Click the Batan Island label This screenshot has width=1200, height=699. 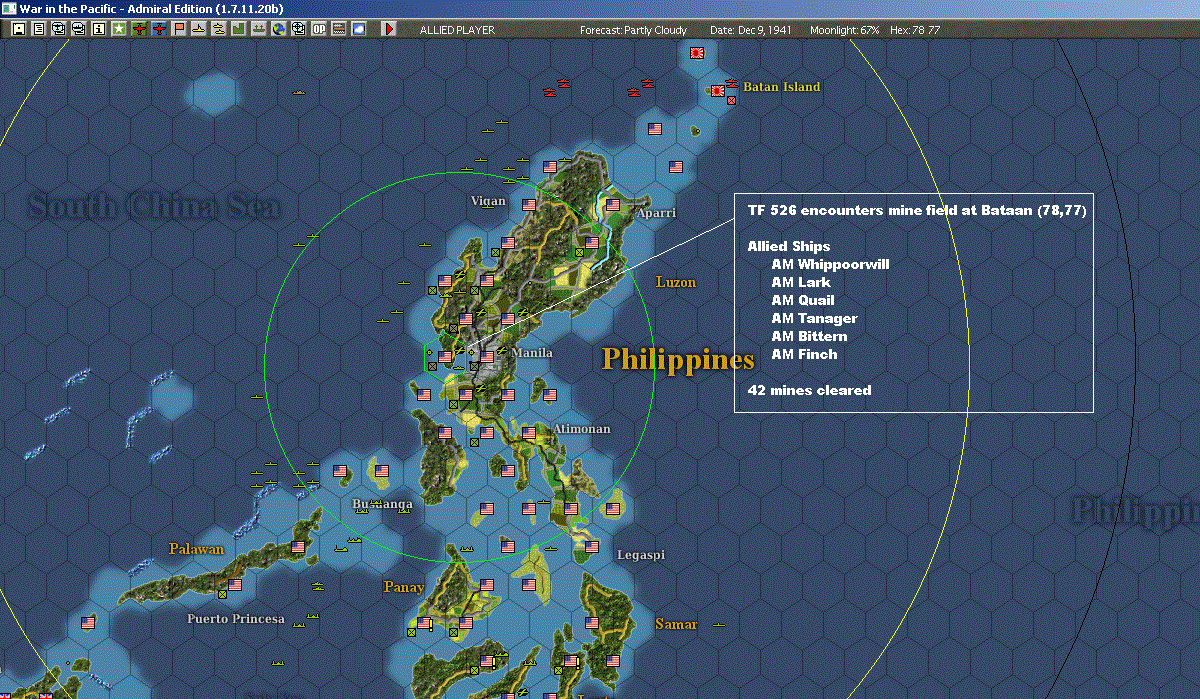pyautogui.click(x=781, y=87)
